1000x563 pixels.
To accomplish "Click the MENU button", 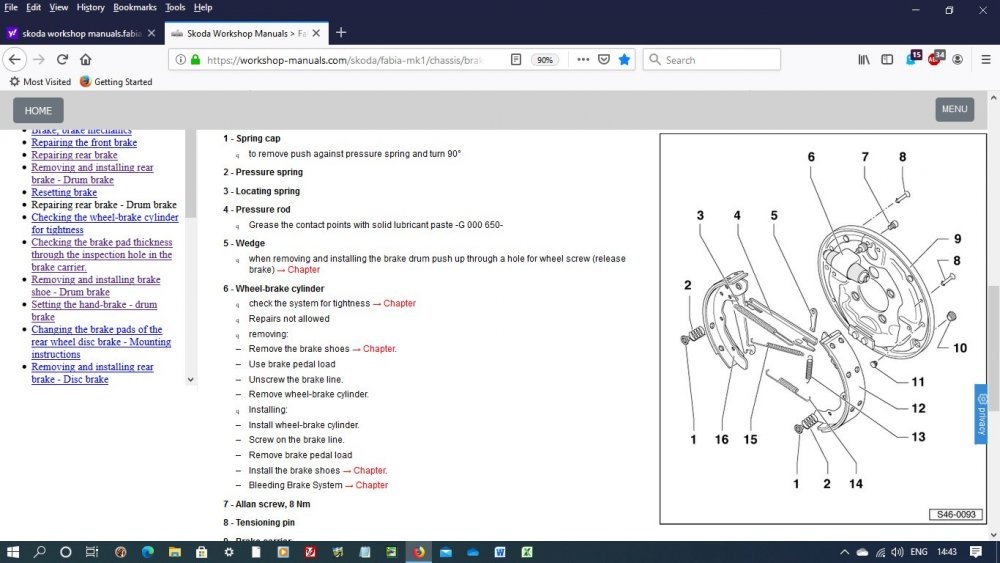I will tap(954, 109).
